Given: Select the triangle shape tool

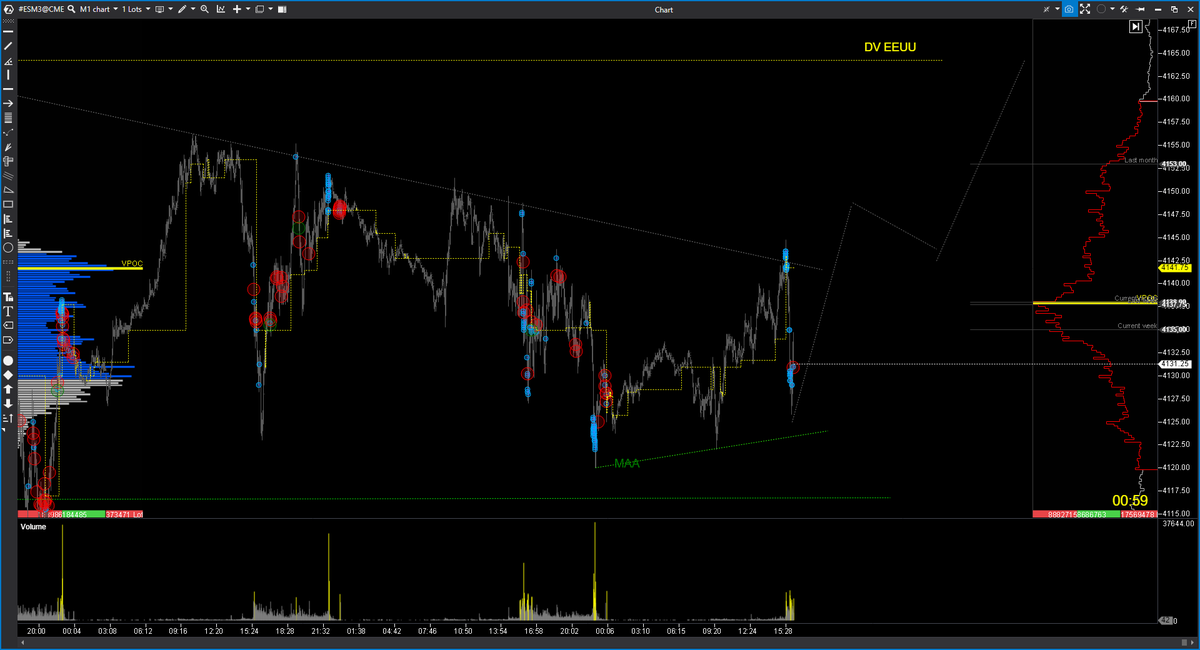Looking at the screenshot, I should (x=8, y=189).
